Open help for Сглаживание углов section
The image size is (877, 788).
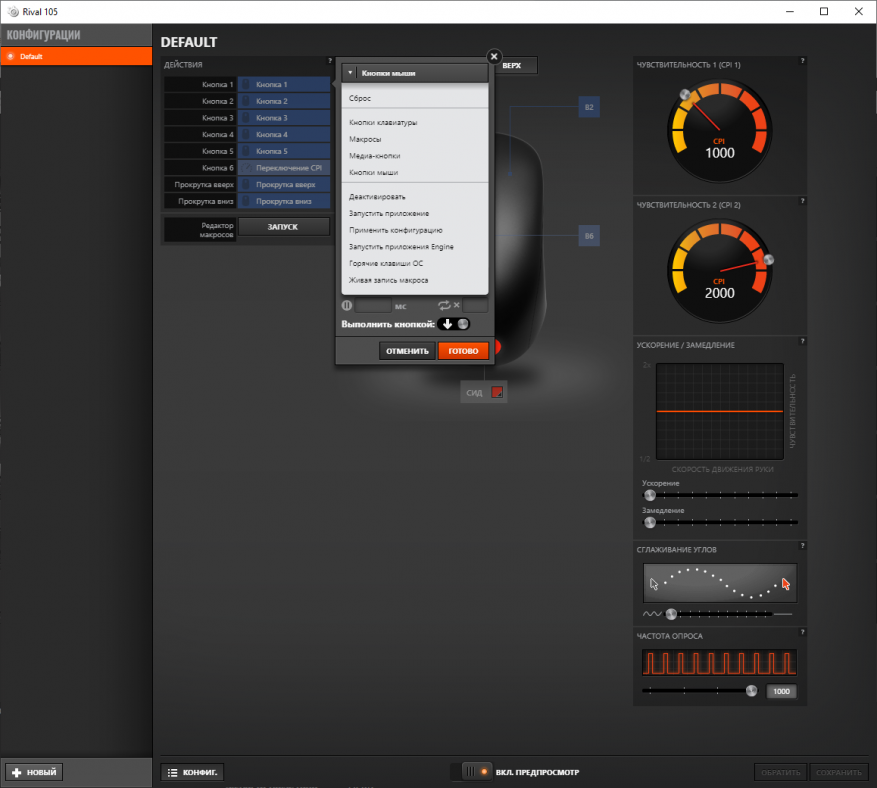click(802, 546)
